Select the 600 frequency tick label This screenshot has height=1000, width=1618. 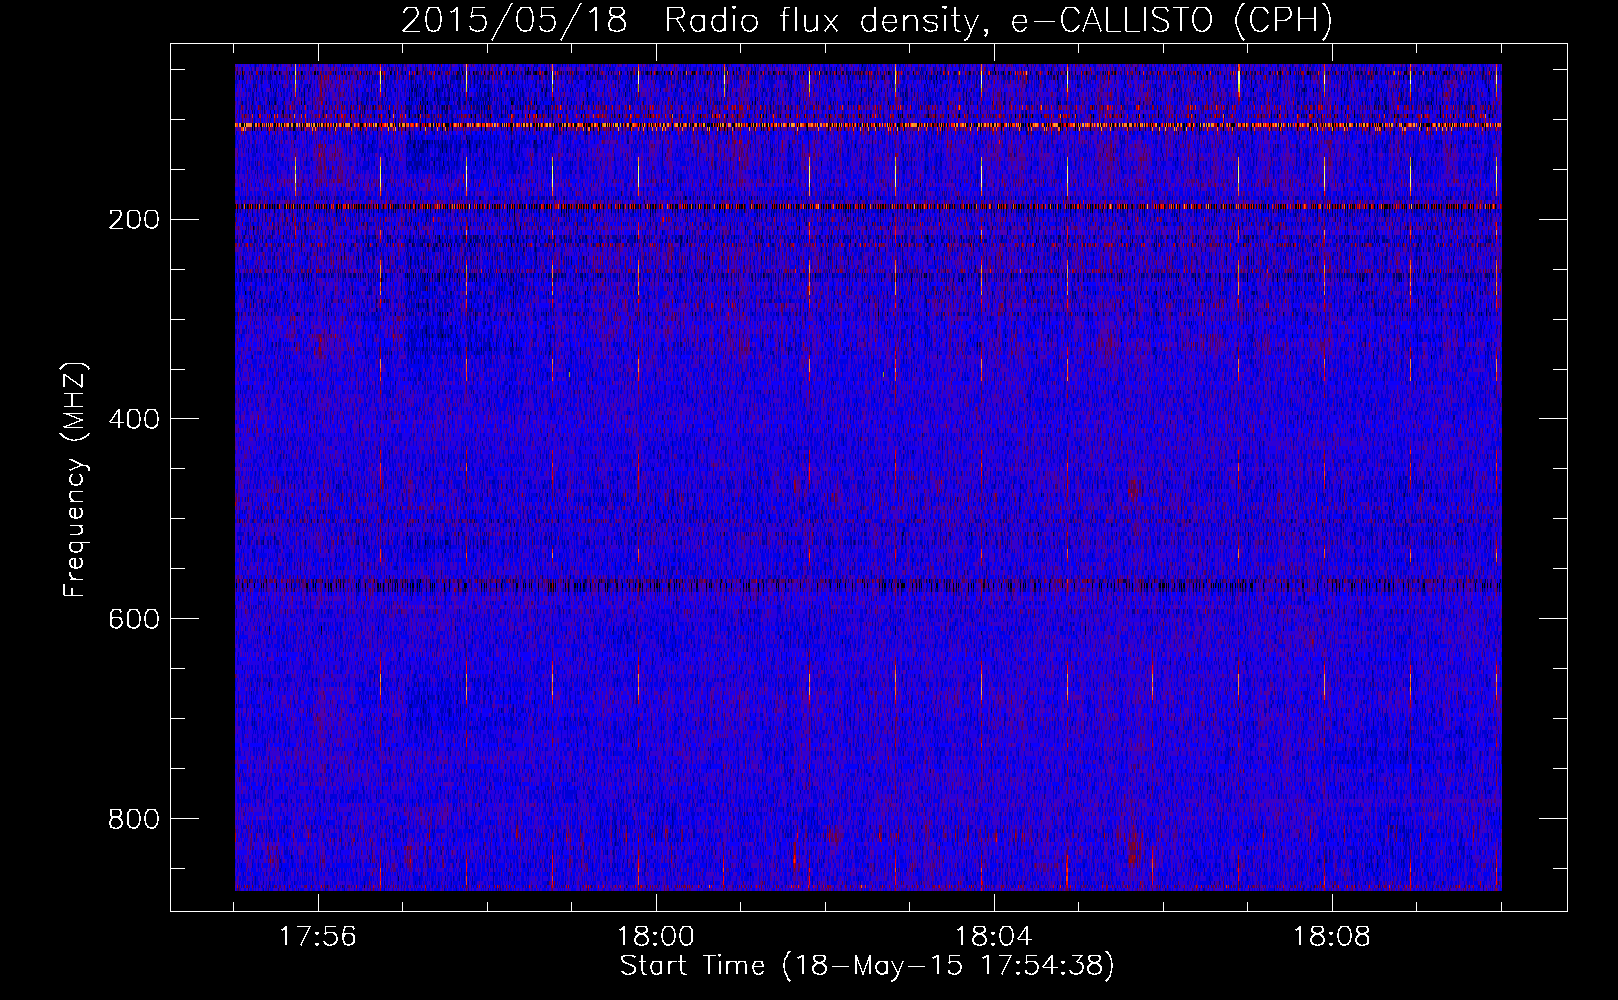point(133,619)
